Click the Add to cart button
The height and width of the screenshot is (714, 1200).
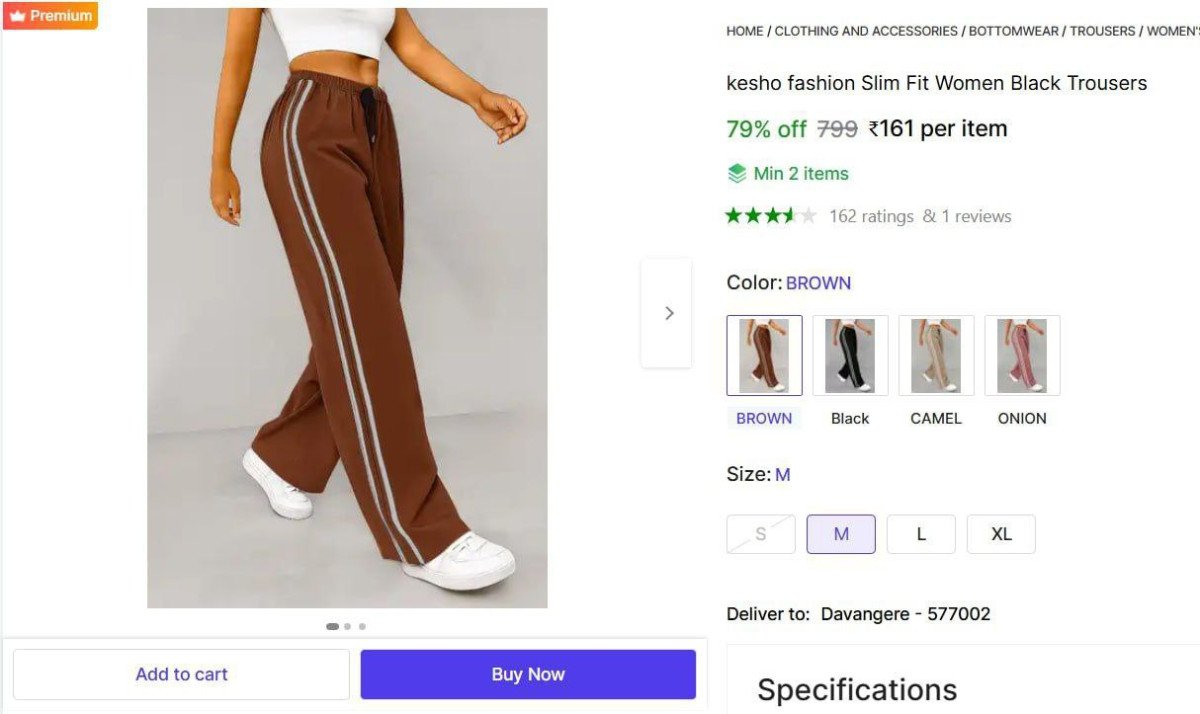(x=181, y=674)
